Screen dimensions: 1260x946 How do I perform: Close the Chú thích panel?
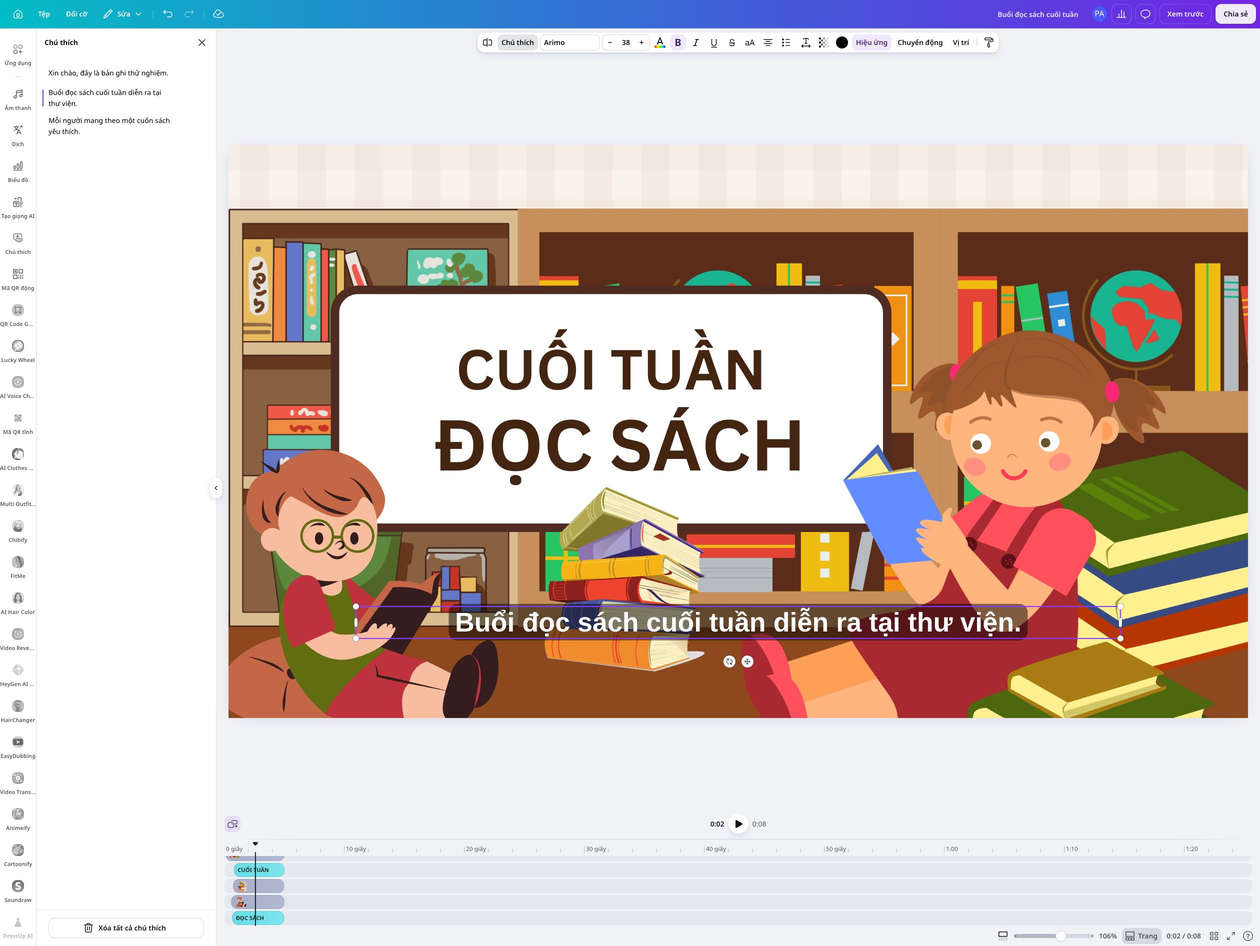(x=202, y=43)
